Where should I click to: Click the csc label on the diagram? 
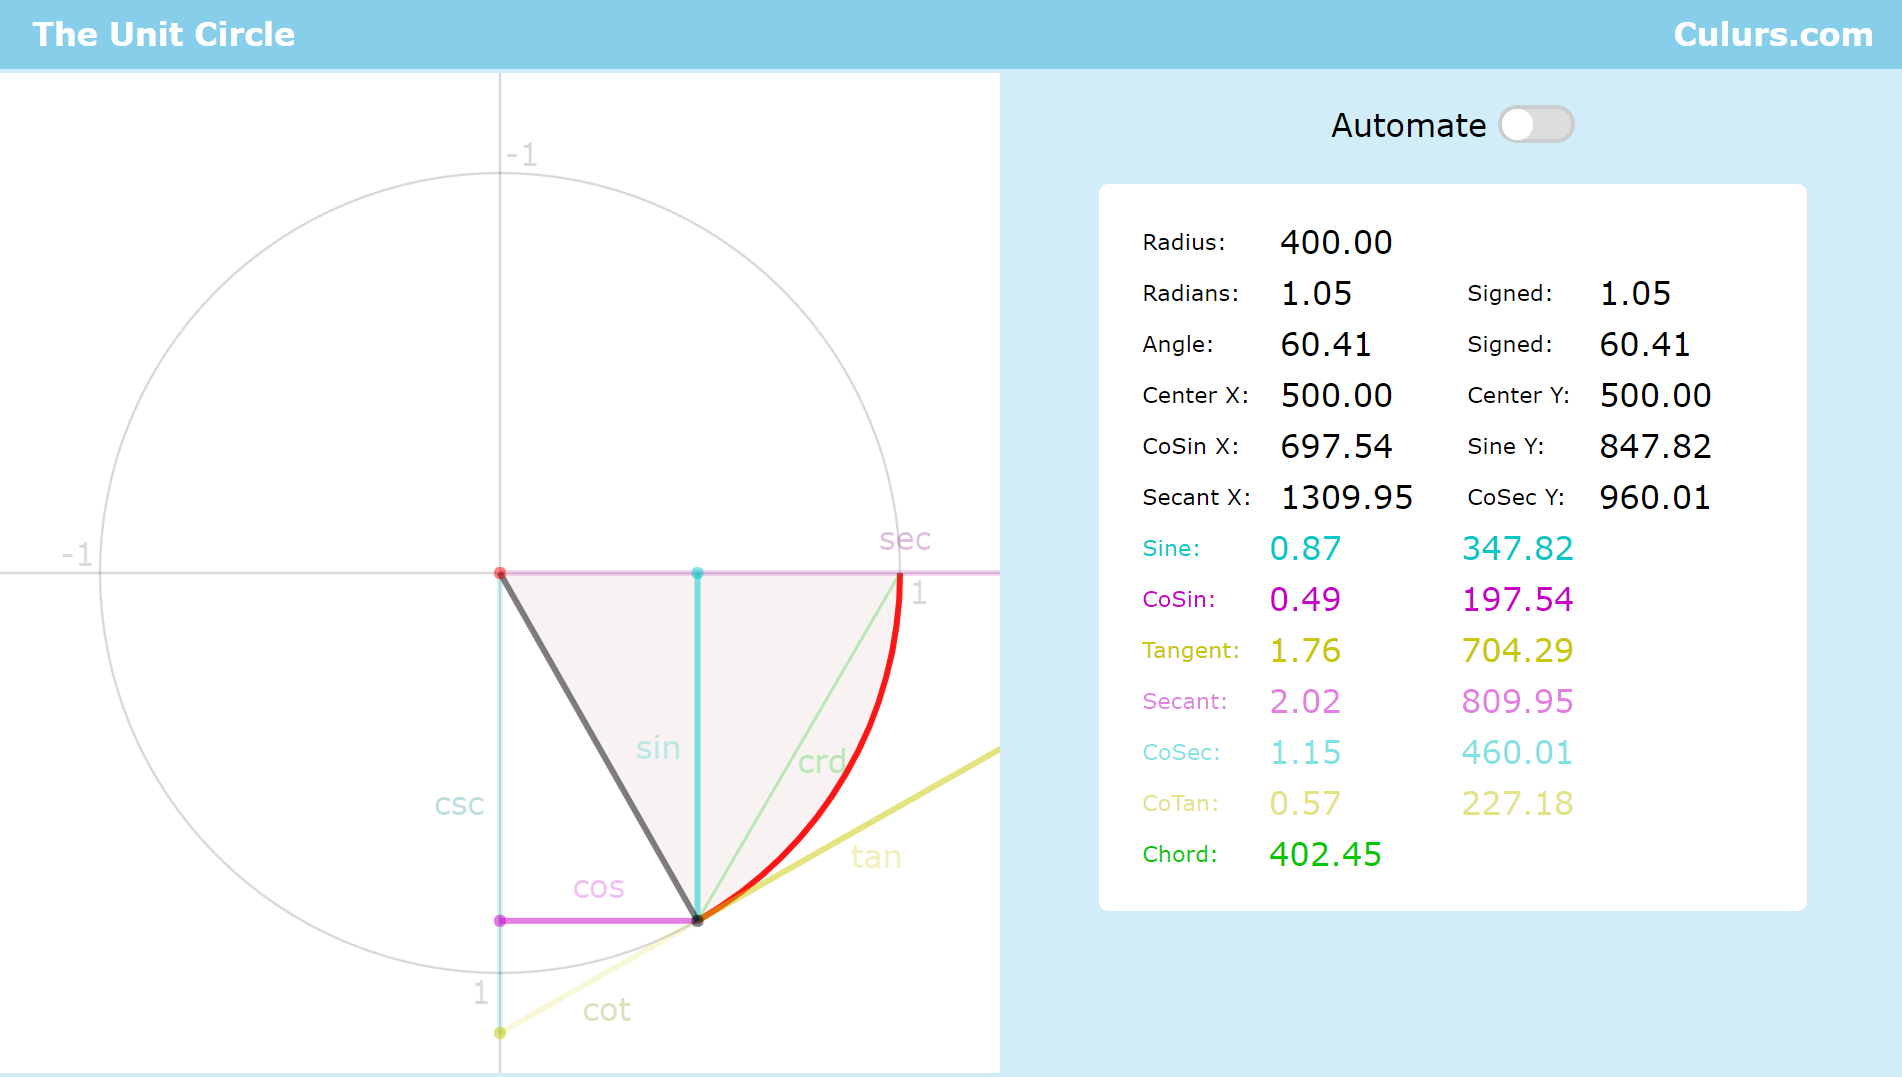point(459,803)
